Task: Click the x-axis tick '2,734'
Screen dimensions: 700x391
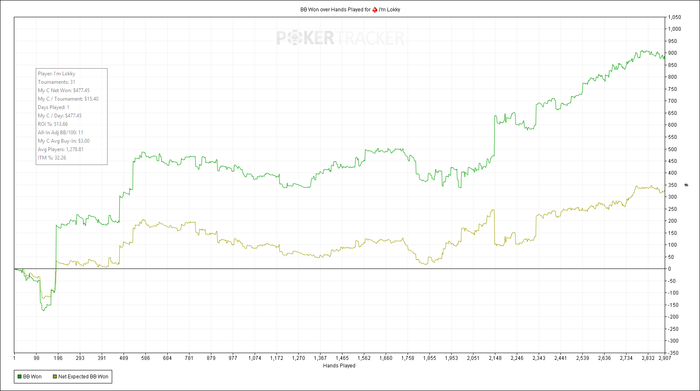Action: click(x=626, y=358)
